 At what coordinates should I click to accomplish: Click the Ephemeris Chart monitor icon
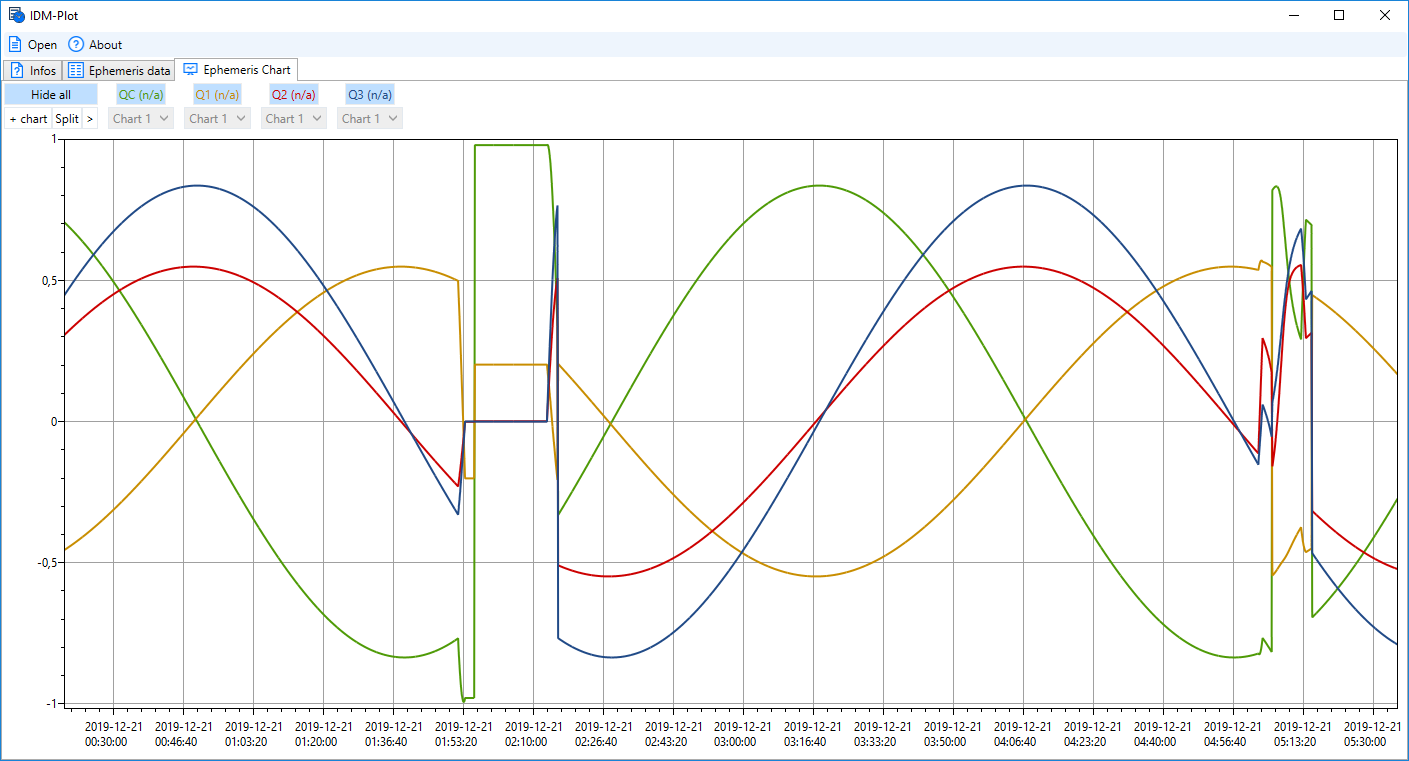pos(190,70)
